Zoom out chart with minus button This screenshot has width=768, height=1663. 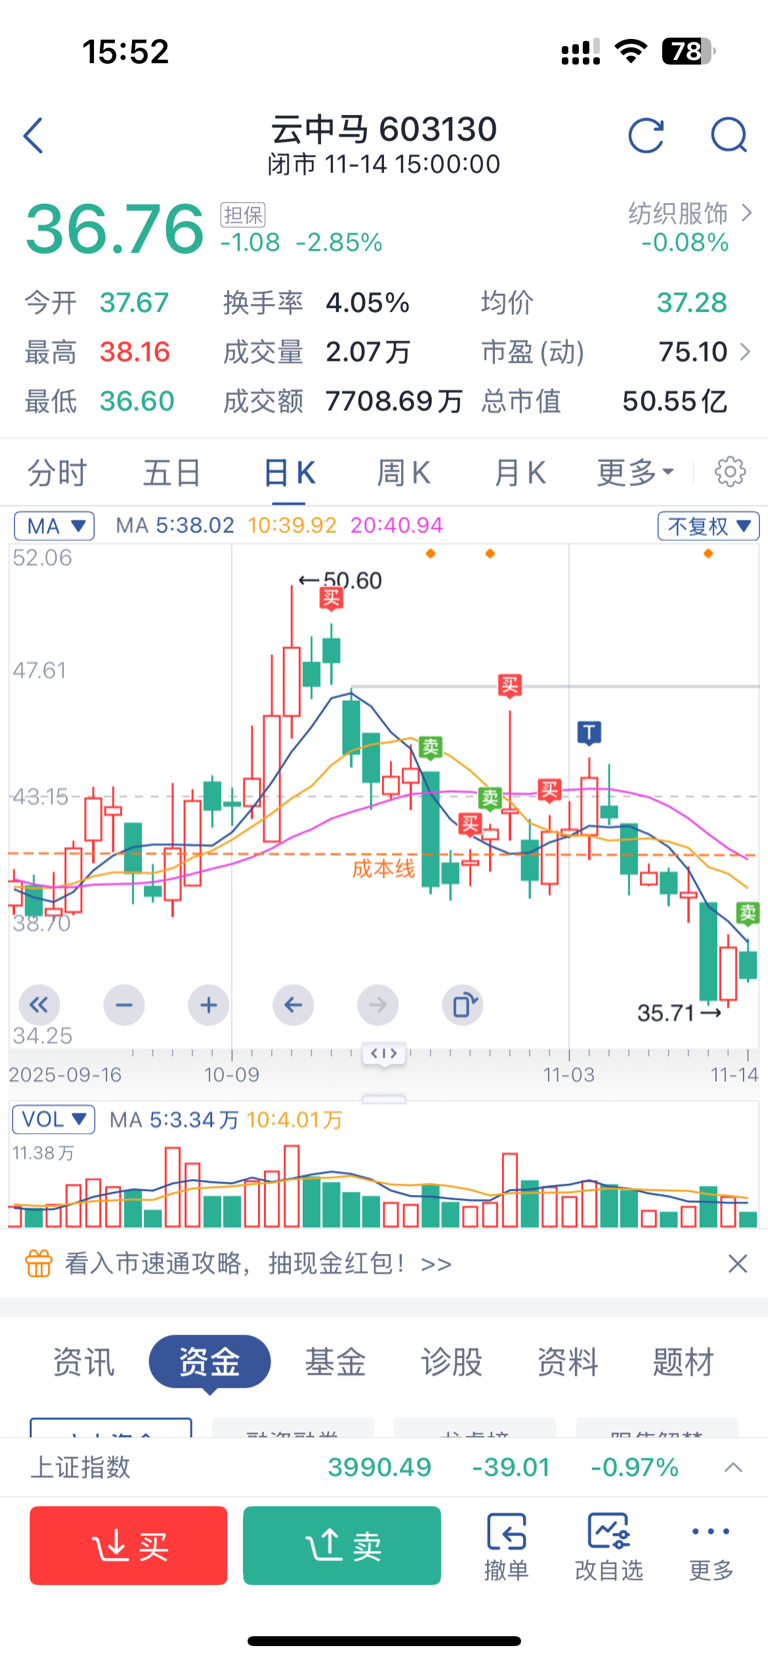click(124, 1005)
